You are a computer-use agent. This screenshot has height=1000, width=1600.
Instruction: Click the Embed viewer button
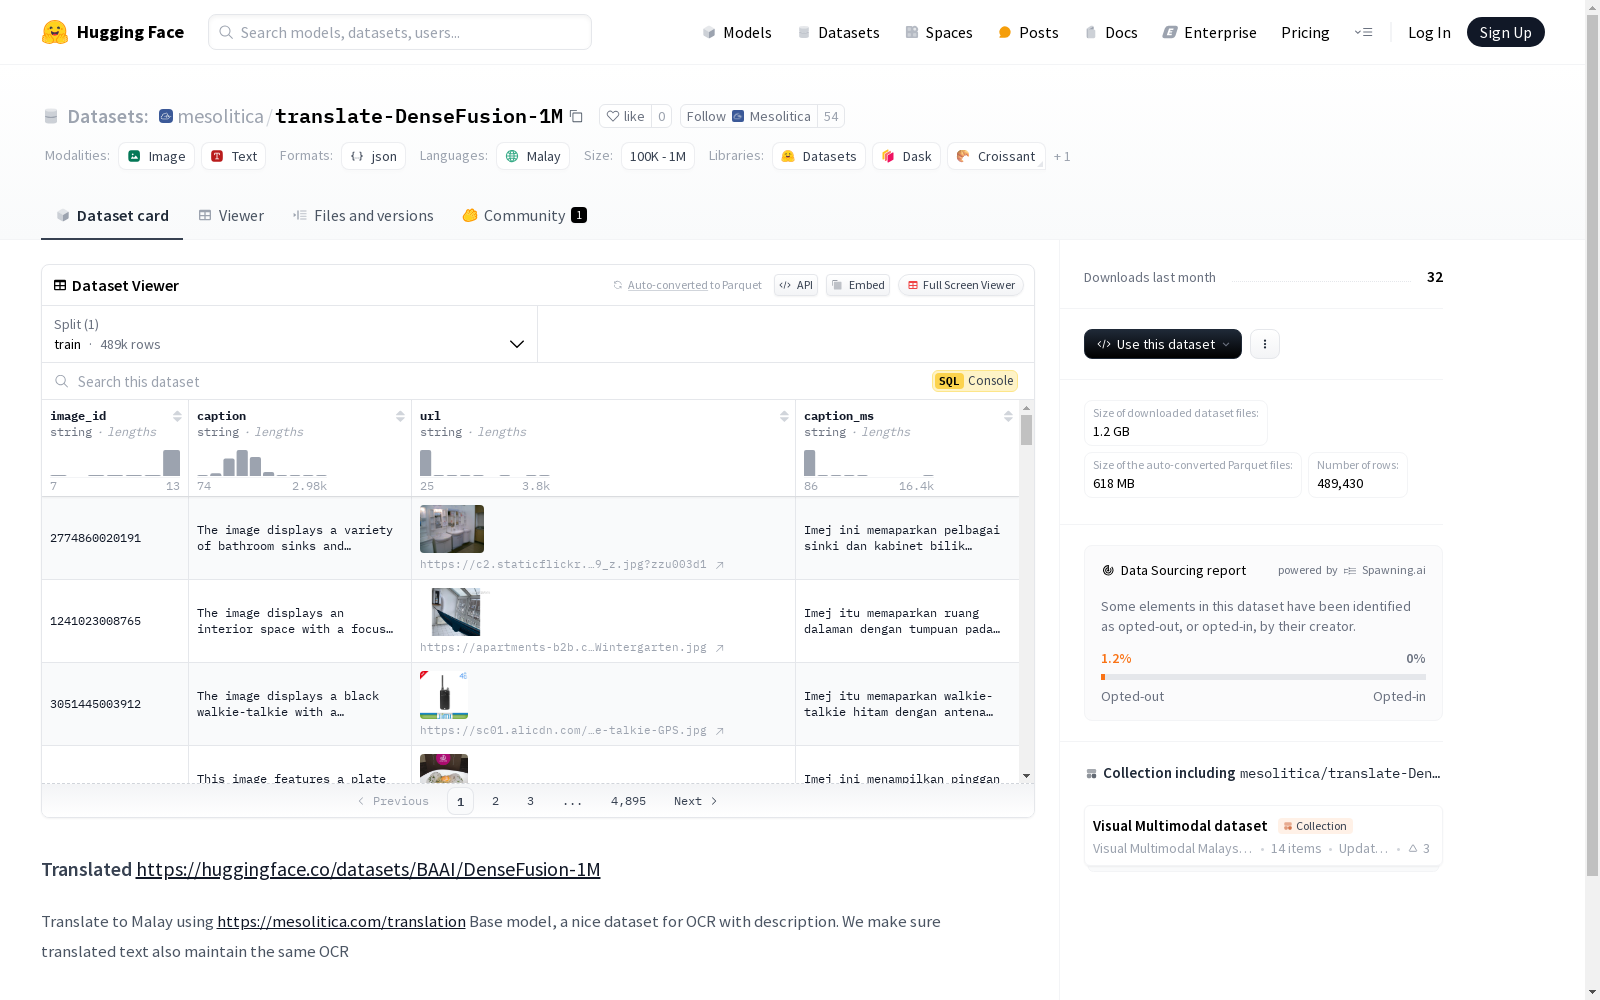pyautogui.click(x=858, y=285)
